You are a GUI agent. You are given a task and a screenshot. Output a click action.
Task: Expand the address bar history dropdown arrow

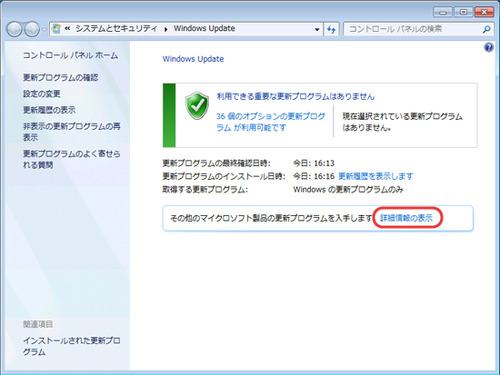[317, 29]
